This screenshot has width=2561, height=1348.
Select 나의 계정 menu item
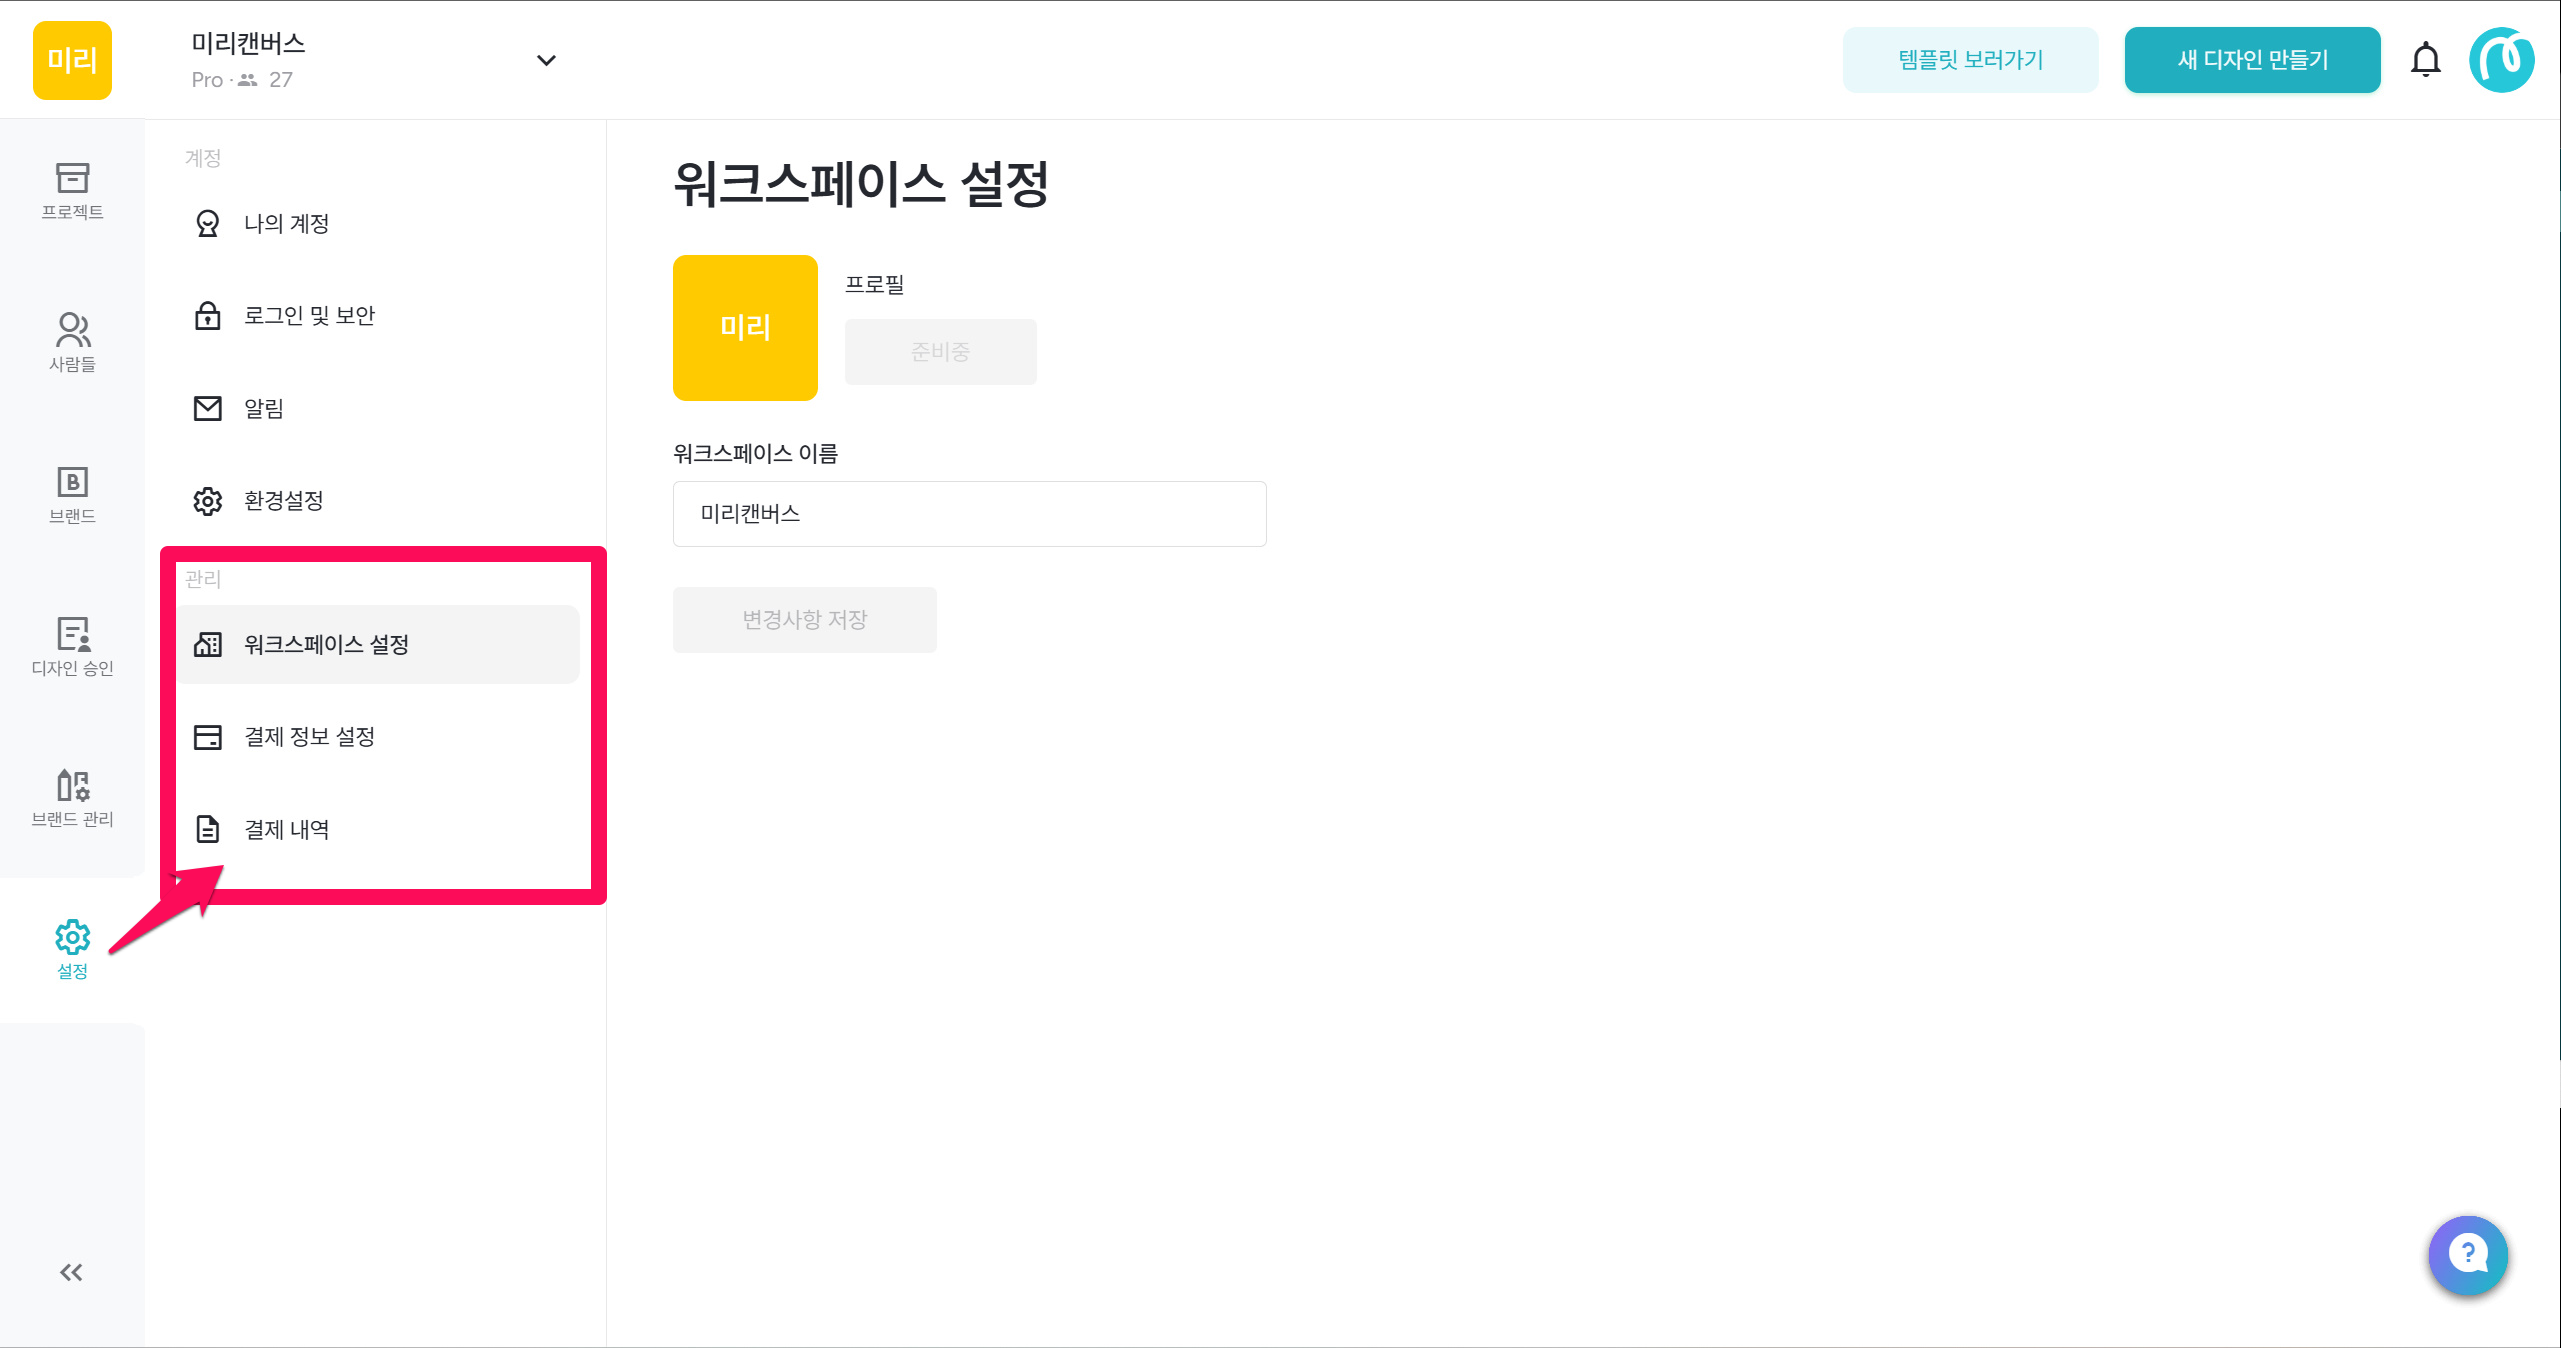[287, 223]
